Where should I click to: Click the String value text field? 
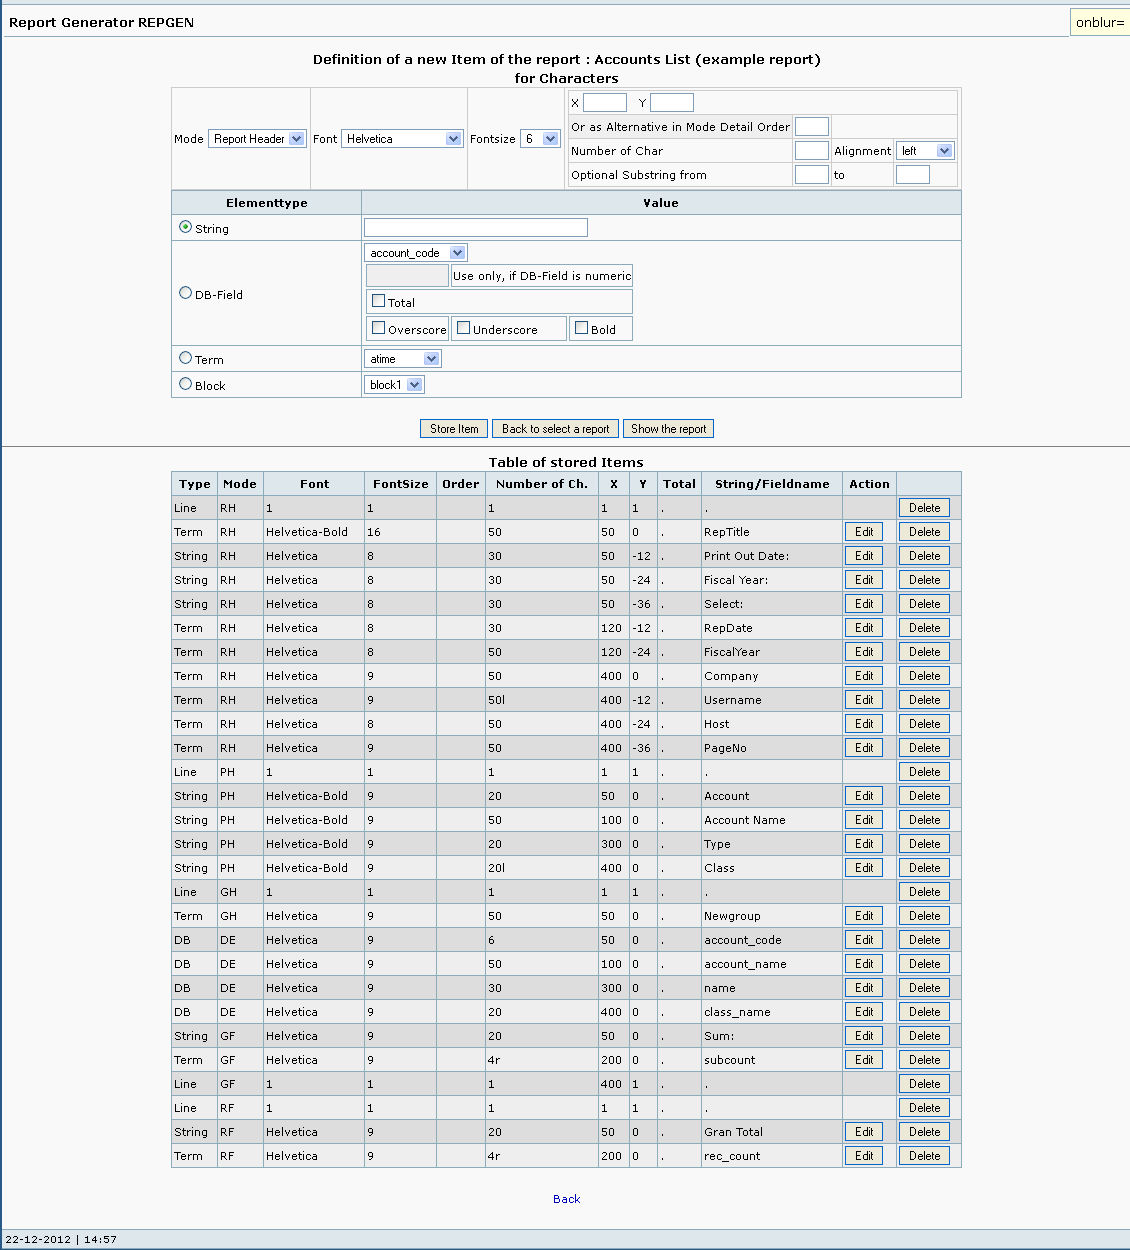[476, 228]
